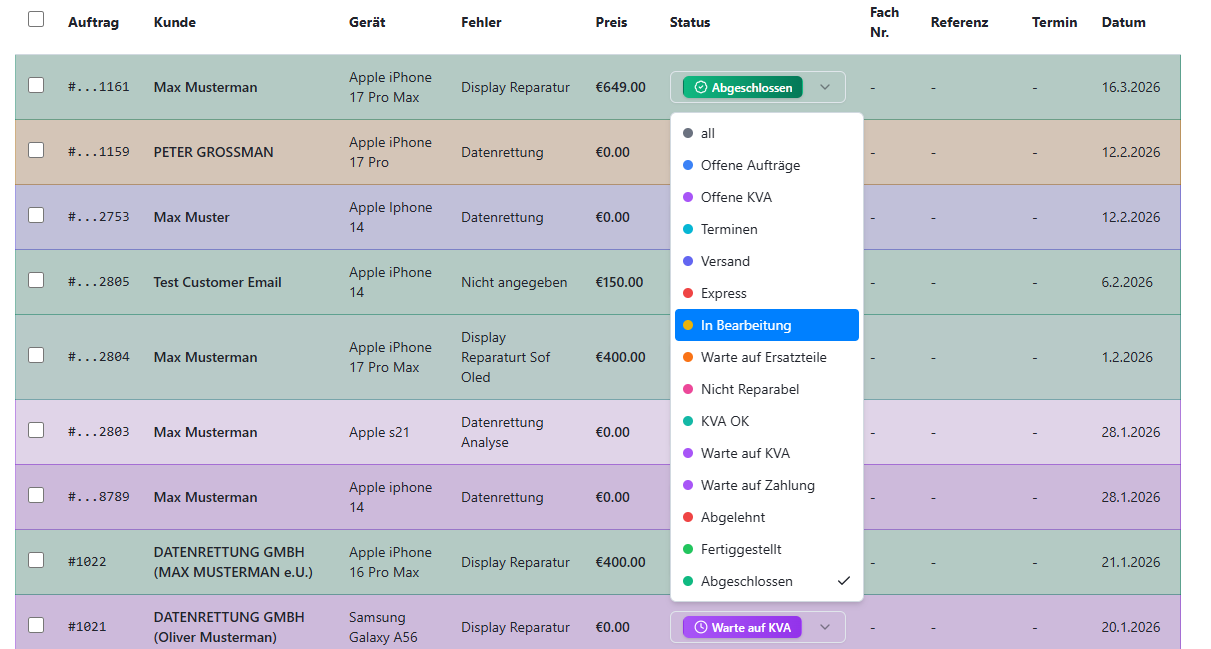1211x649 pixels.
Task: Mark the checkbox for order #...2804
Action: coord(36,355)
